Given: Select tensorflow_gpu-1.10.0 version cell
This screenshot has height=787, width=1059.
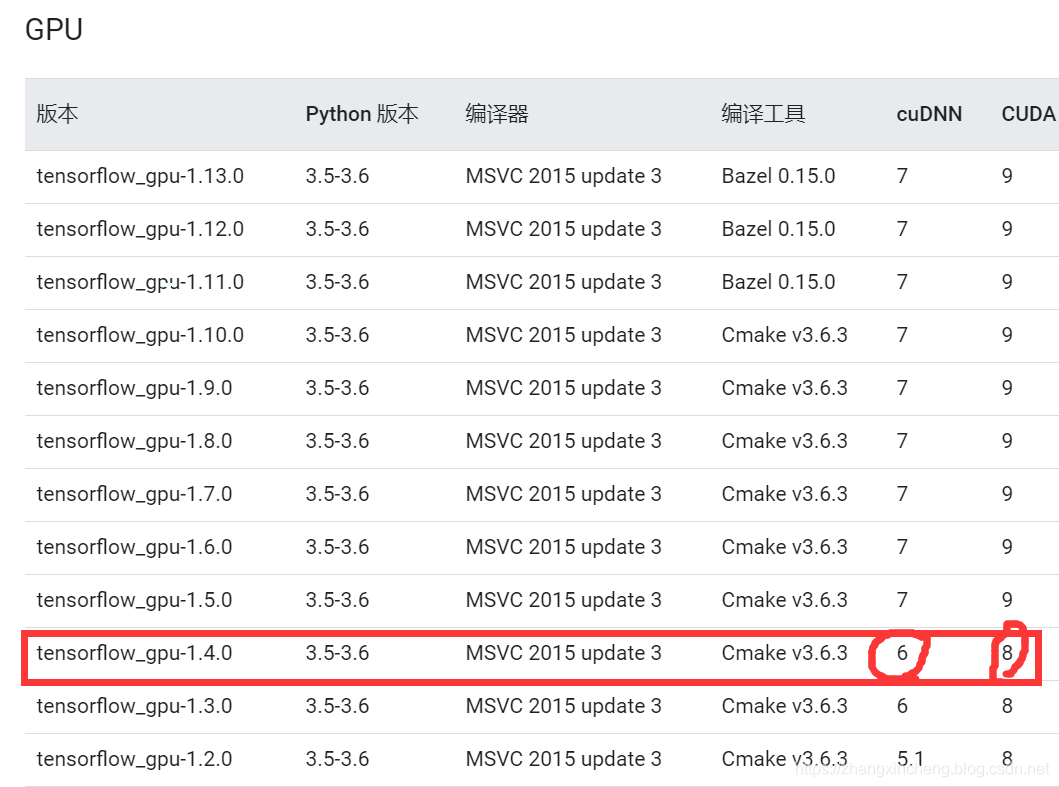Looking at the screenshot, I should [140, 335].
